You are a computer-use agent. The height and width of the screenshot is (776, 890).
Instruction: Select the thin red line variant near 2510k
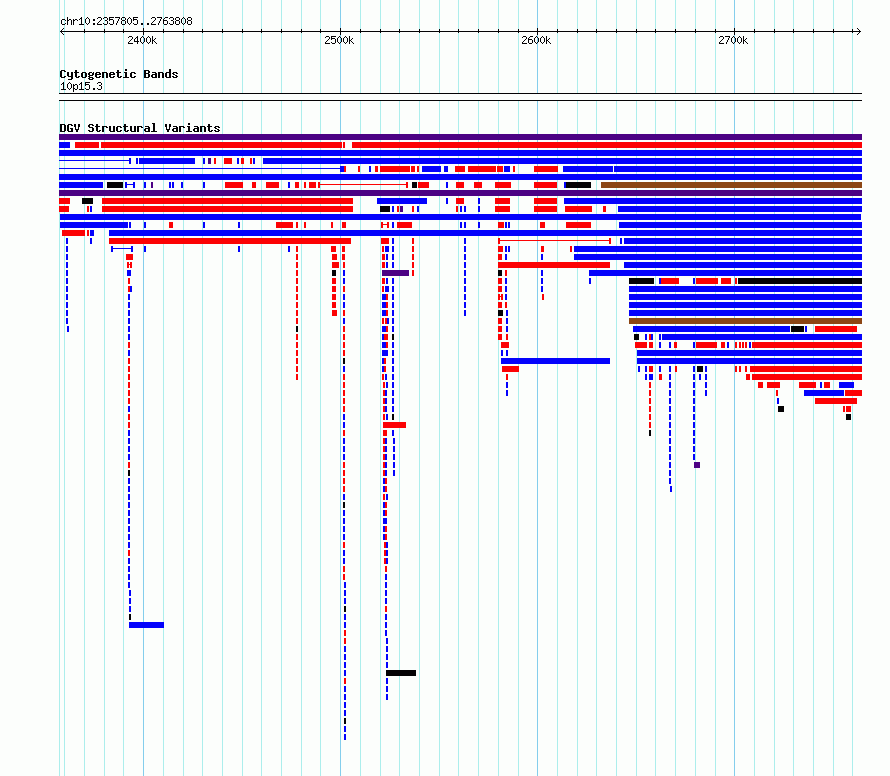point(363,185)
